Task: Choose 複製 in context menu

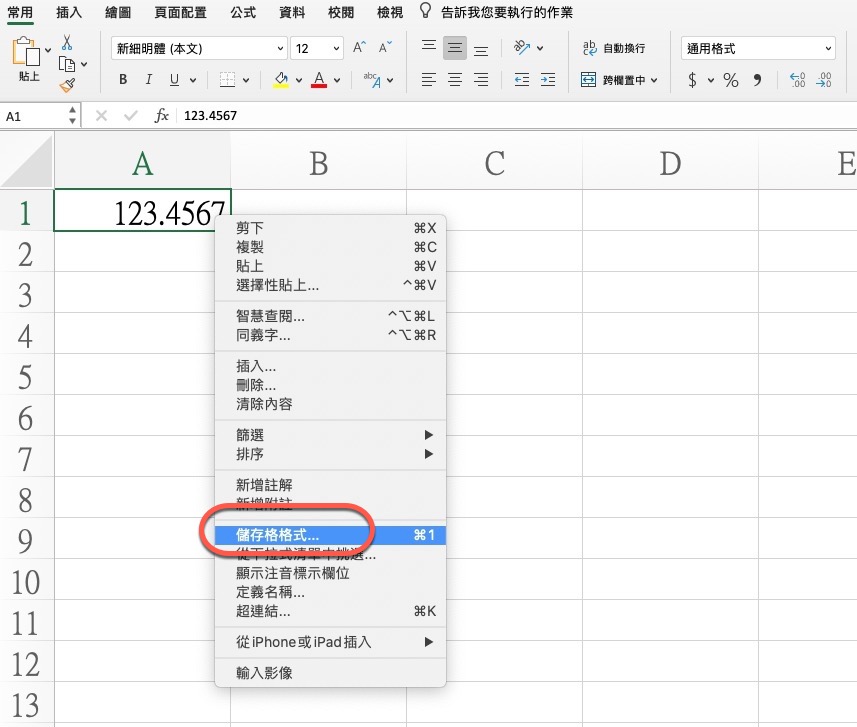Action: (330, 247)
